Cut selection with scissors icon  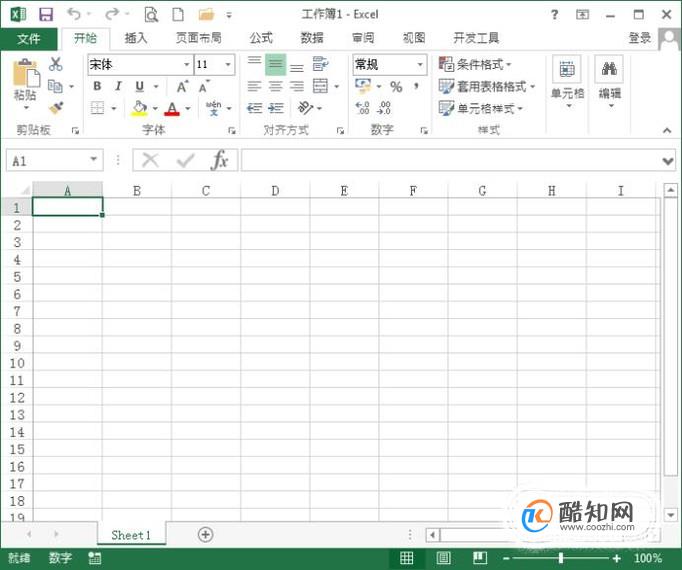pos(56,64)
